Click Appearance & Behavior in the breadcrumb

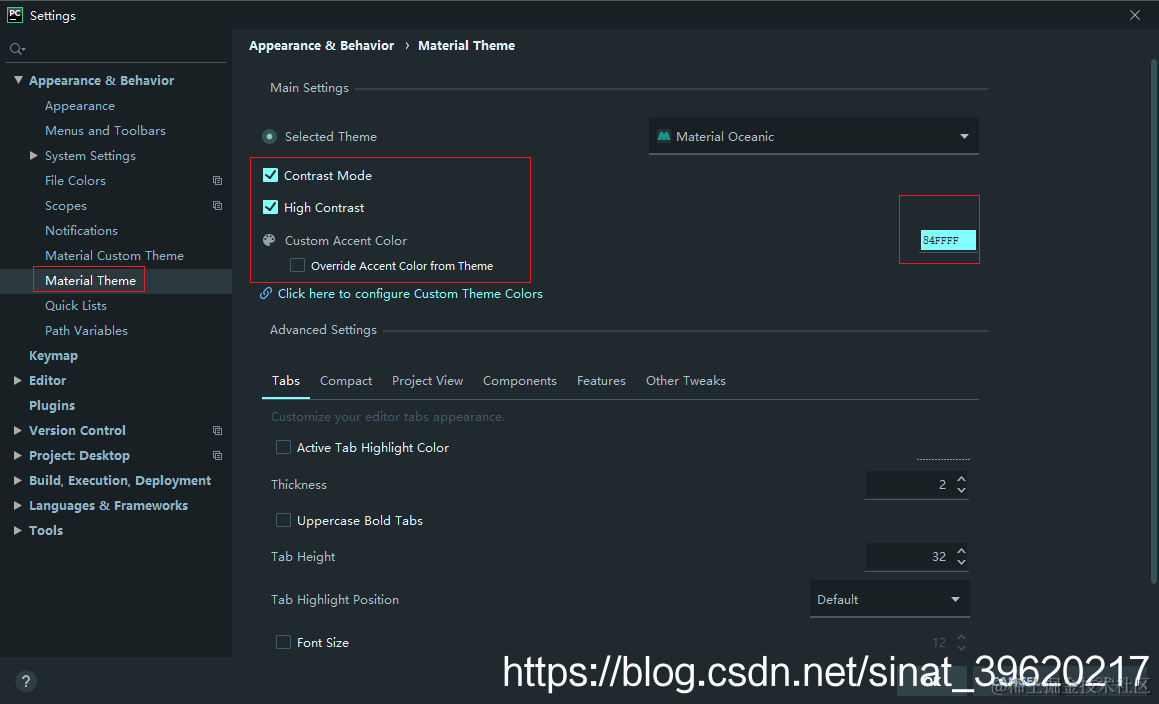322,46
